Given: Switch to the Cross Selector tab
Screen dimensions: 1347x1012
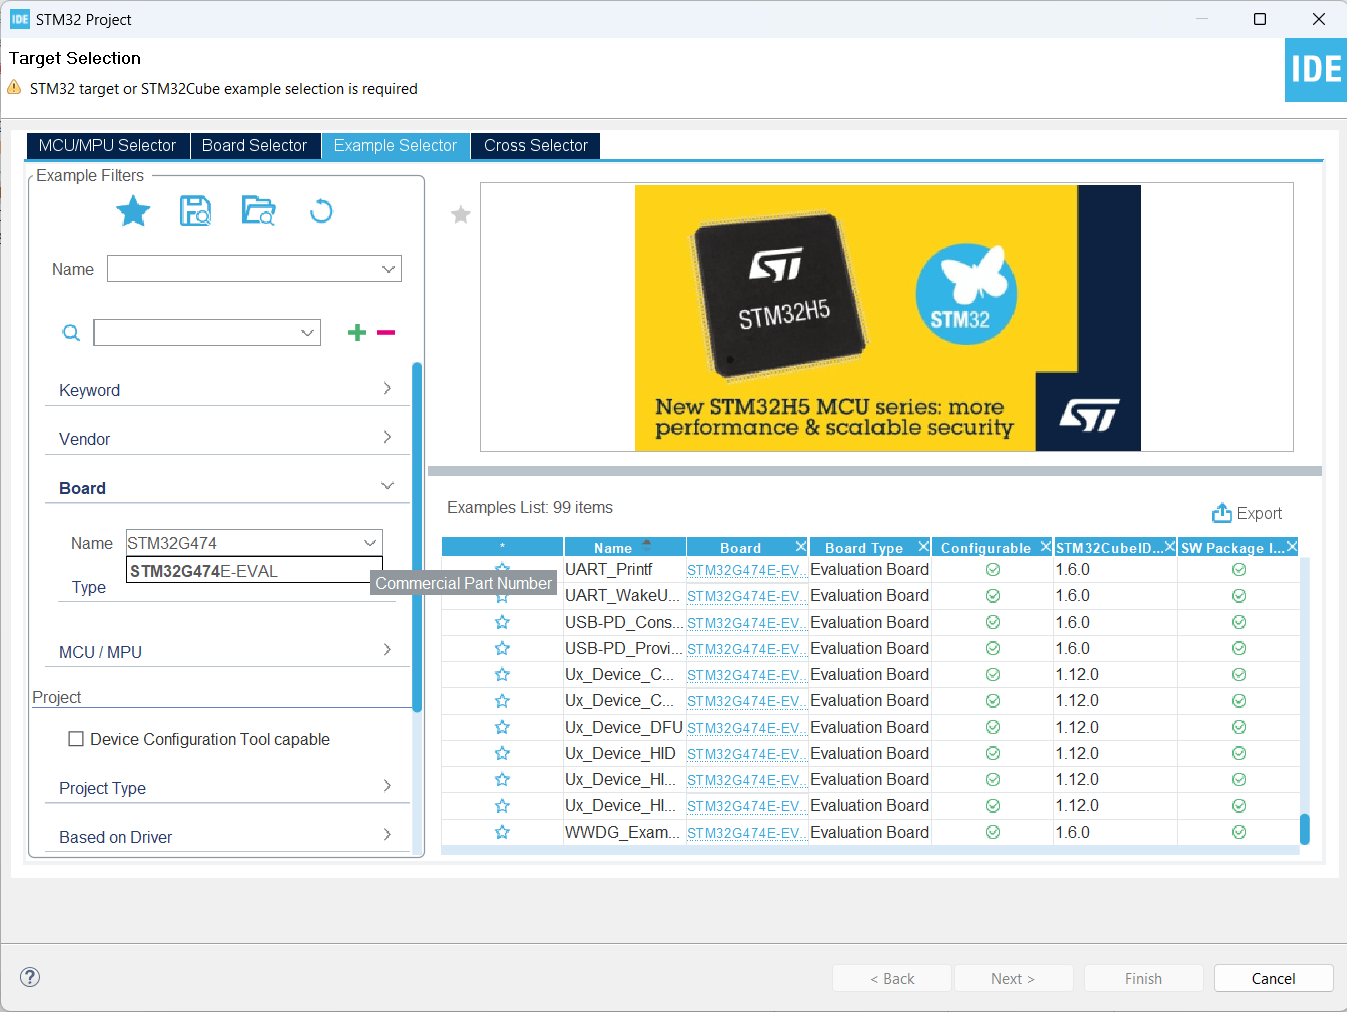Looking at the screenshot, I should coord(535,145).
